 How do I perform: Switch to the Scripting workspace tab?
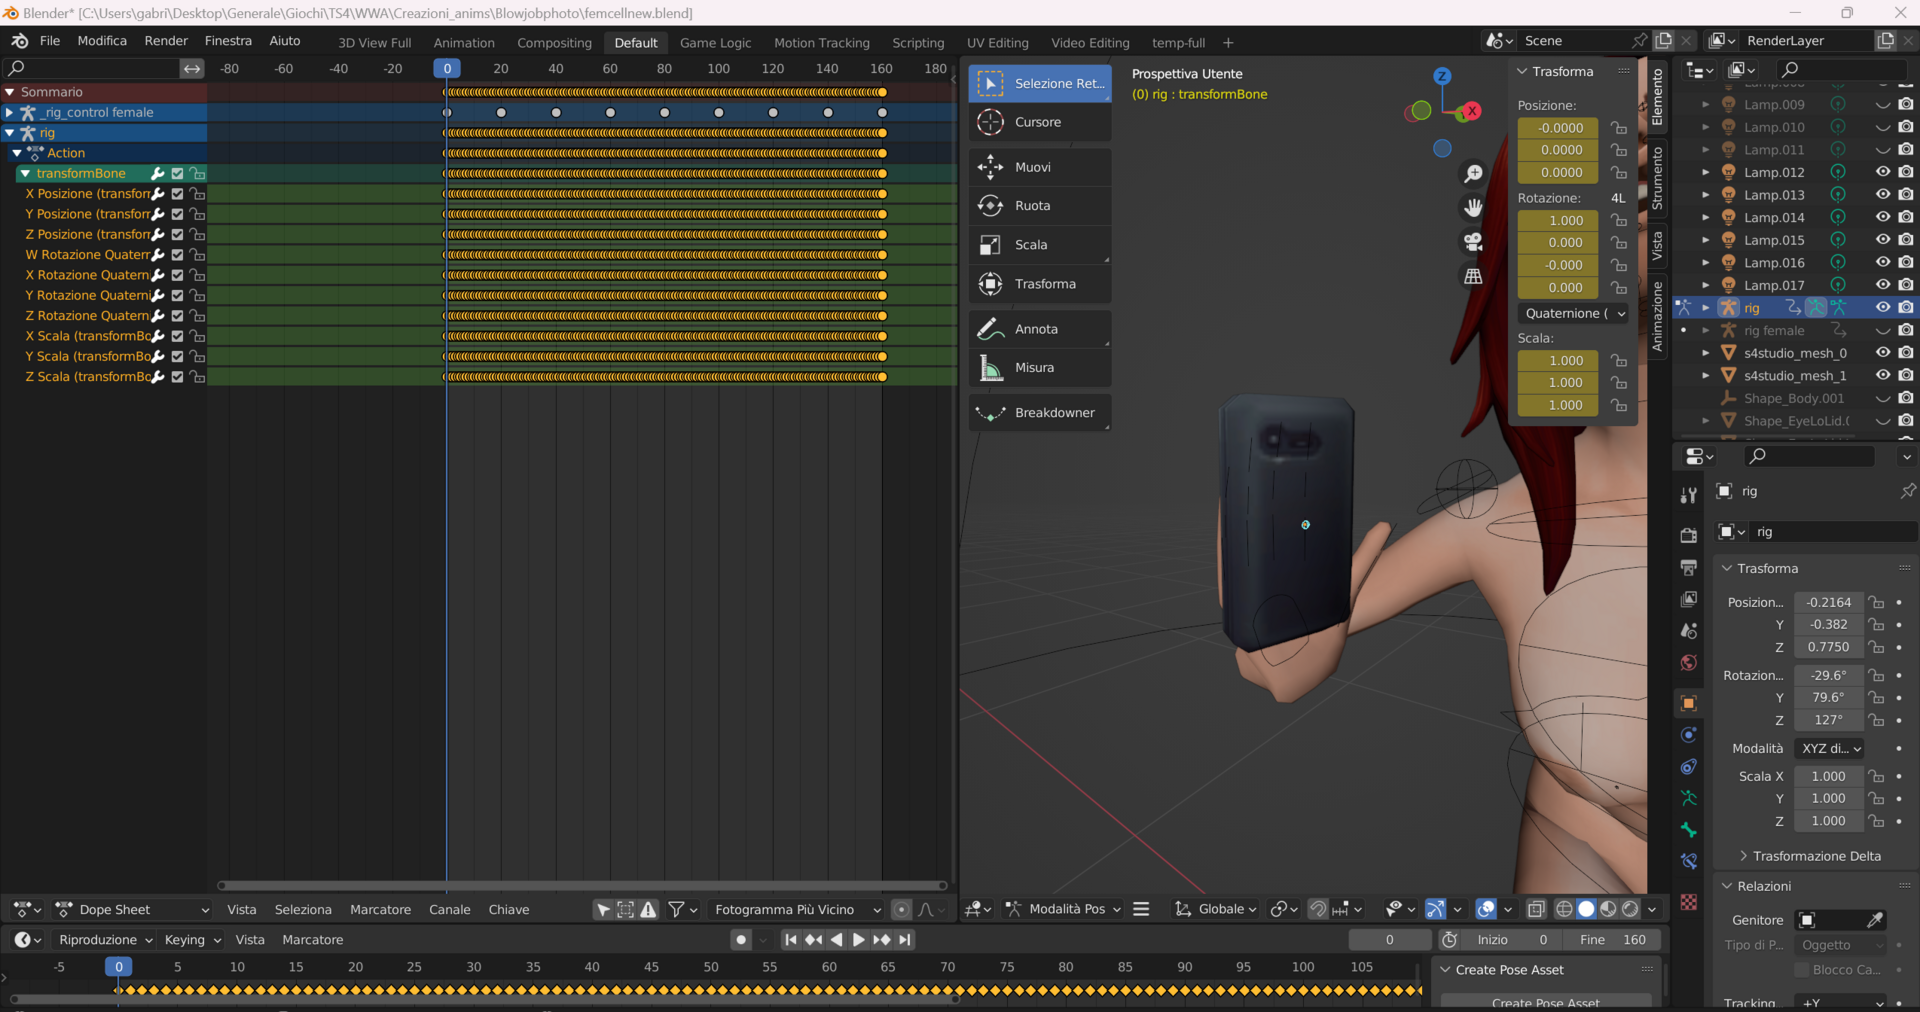(x=918, y=43)
